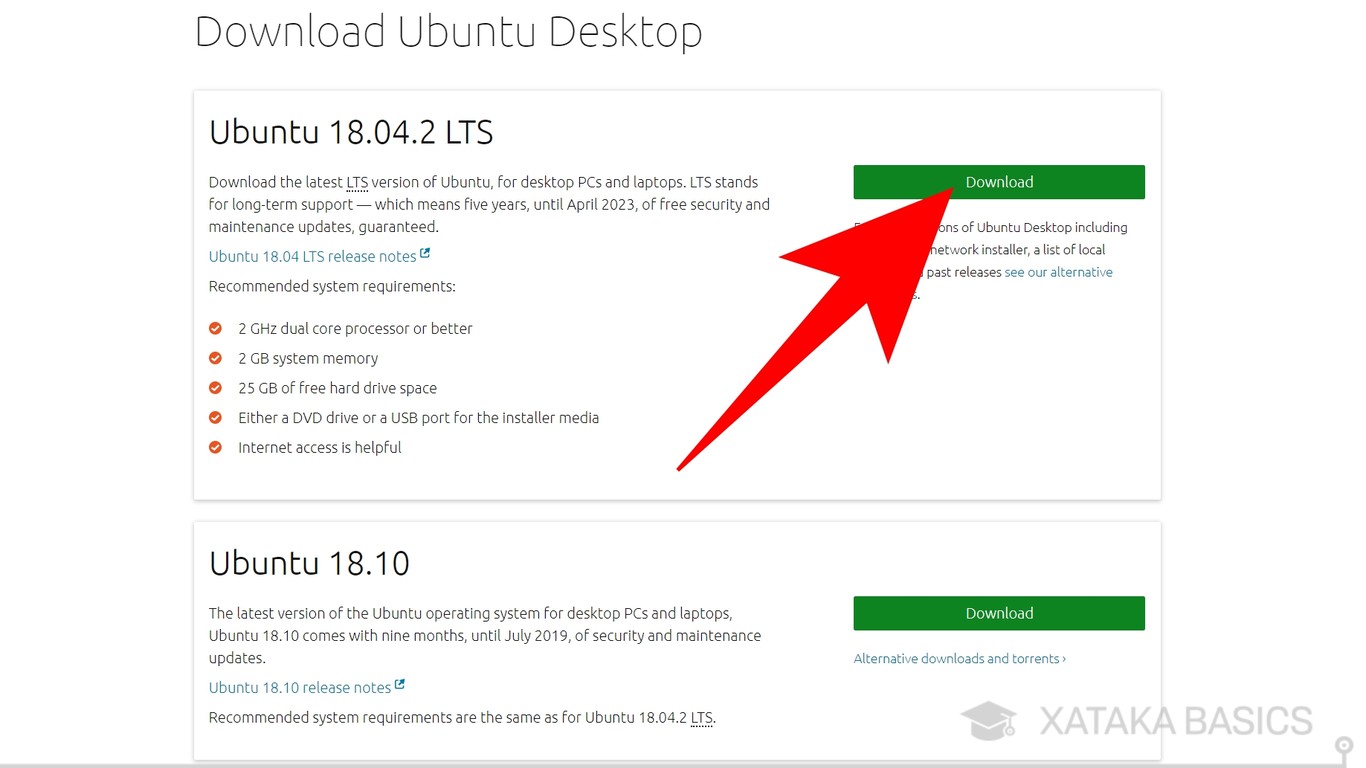
Task: Click the external-link icon after "Ubuntu 18.04 LTS release notes"
Action: coord(427,253)
